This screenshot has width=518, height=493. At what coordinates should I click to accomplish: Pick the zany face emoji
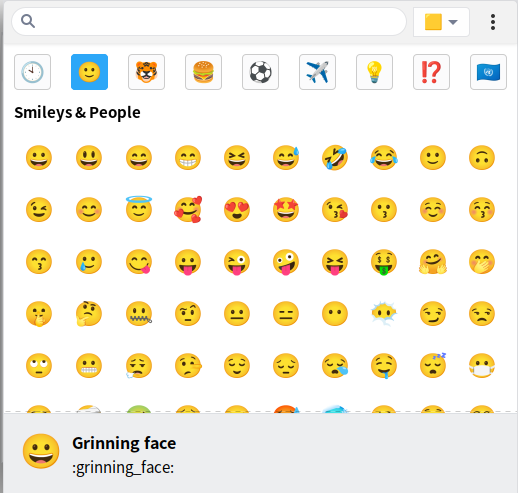click(x=286, y=262)
